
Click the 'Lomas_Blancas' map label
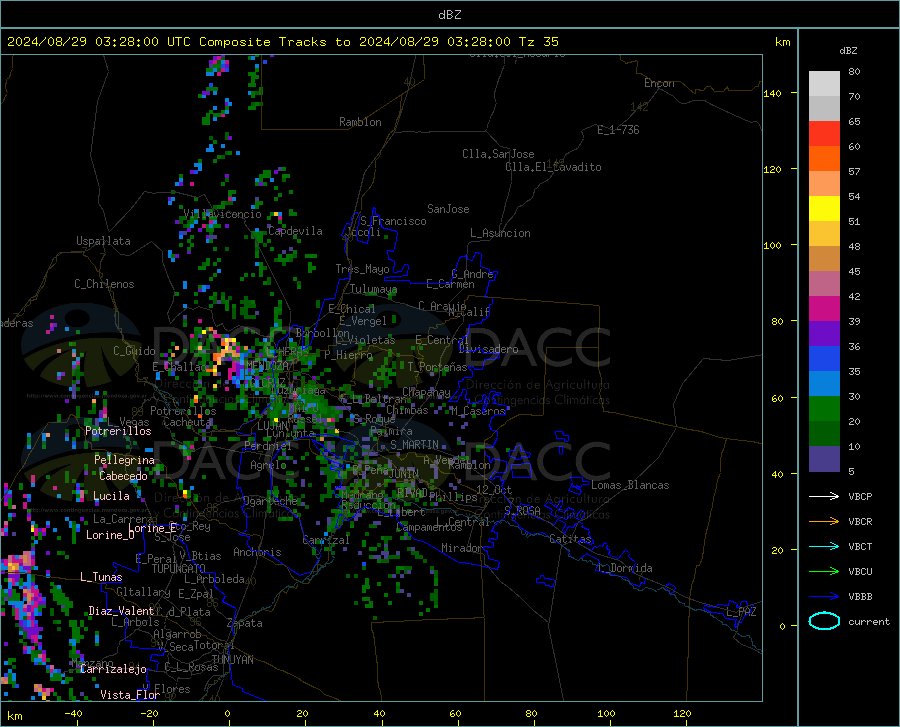(x=630, y=485)
